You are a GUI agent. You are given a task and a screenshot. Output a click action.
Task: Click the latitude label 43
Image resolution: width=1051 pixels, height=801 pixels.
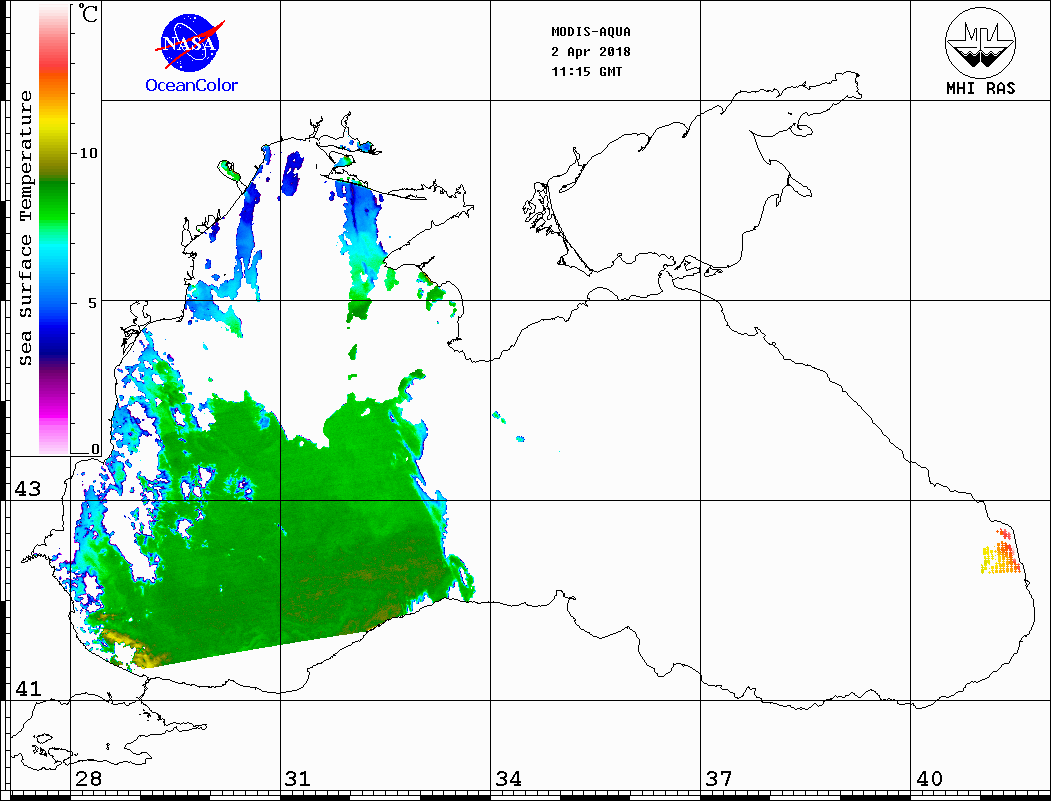point(27,489)
